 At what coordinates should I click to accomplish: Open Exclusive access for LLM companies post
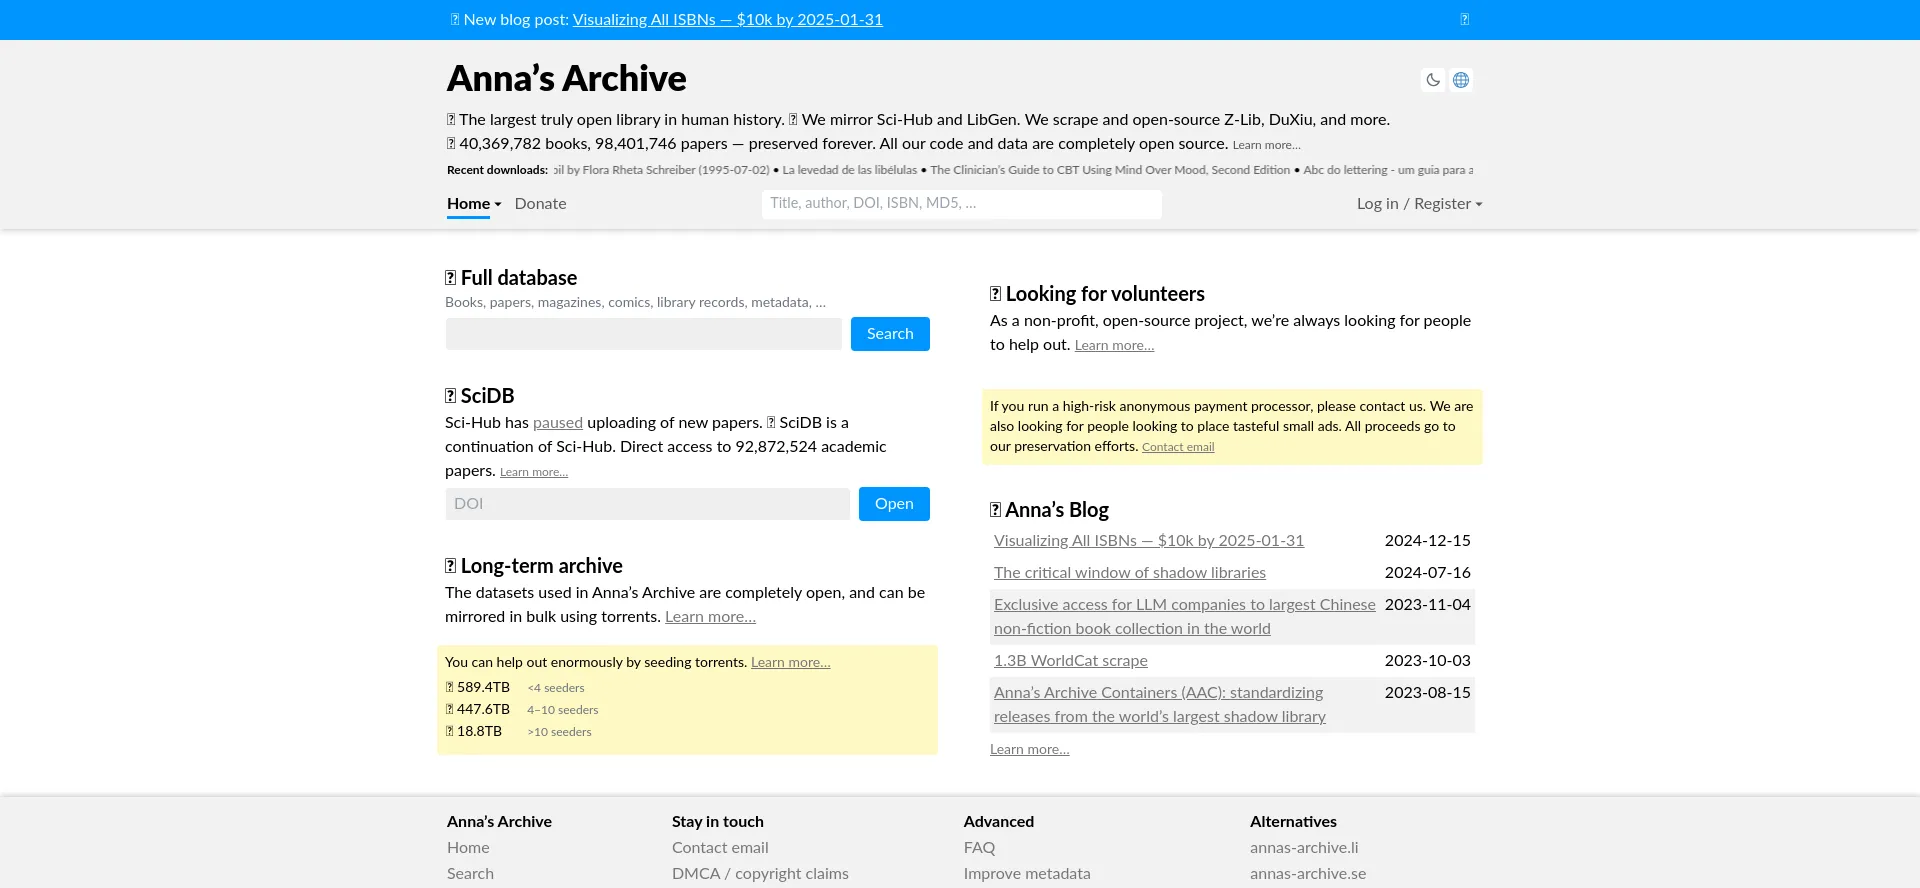[x=1185, y=616]
